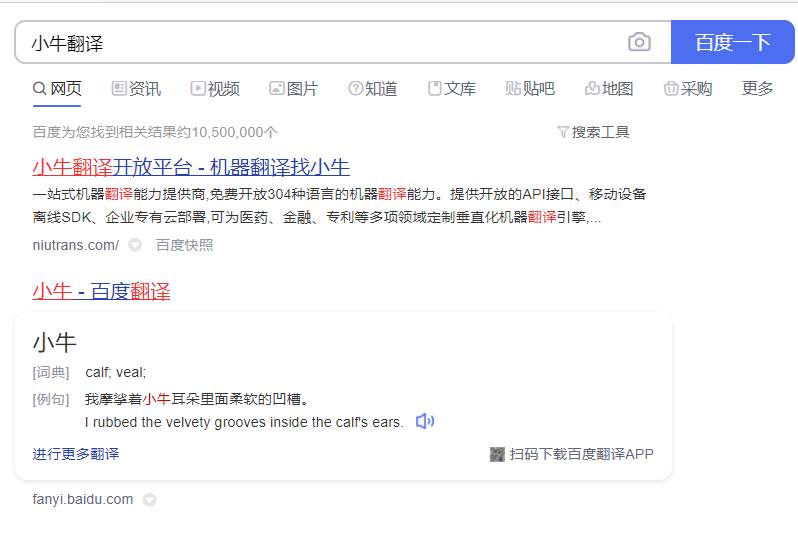Viewport: 798px width, 533px height.
Task: Click the QR code icon for the app
Action: click(x=497, y=454)
